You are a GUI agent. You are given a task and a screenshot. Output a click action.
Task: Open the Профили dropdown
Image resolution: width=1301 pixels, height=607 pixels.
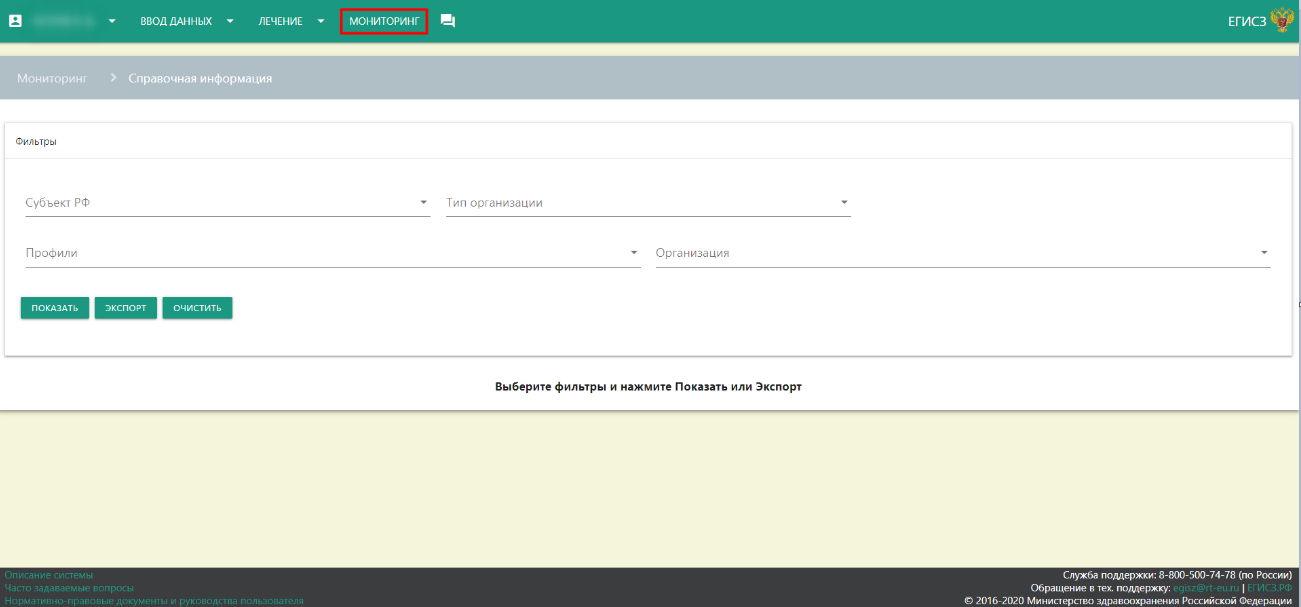tap(333, 254)
